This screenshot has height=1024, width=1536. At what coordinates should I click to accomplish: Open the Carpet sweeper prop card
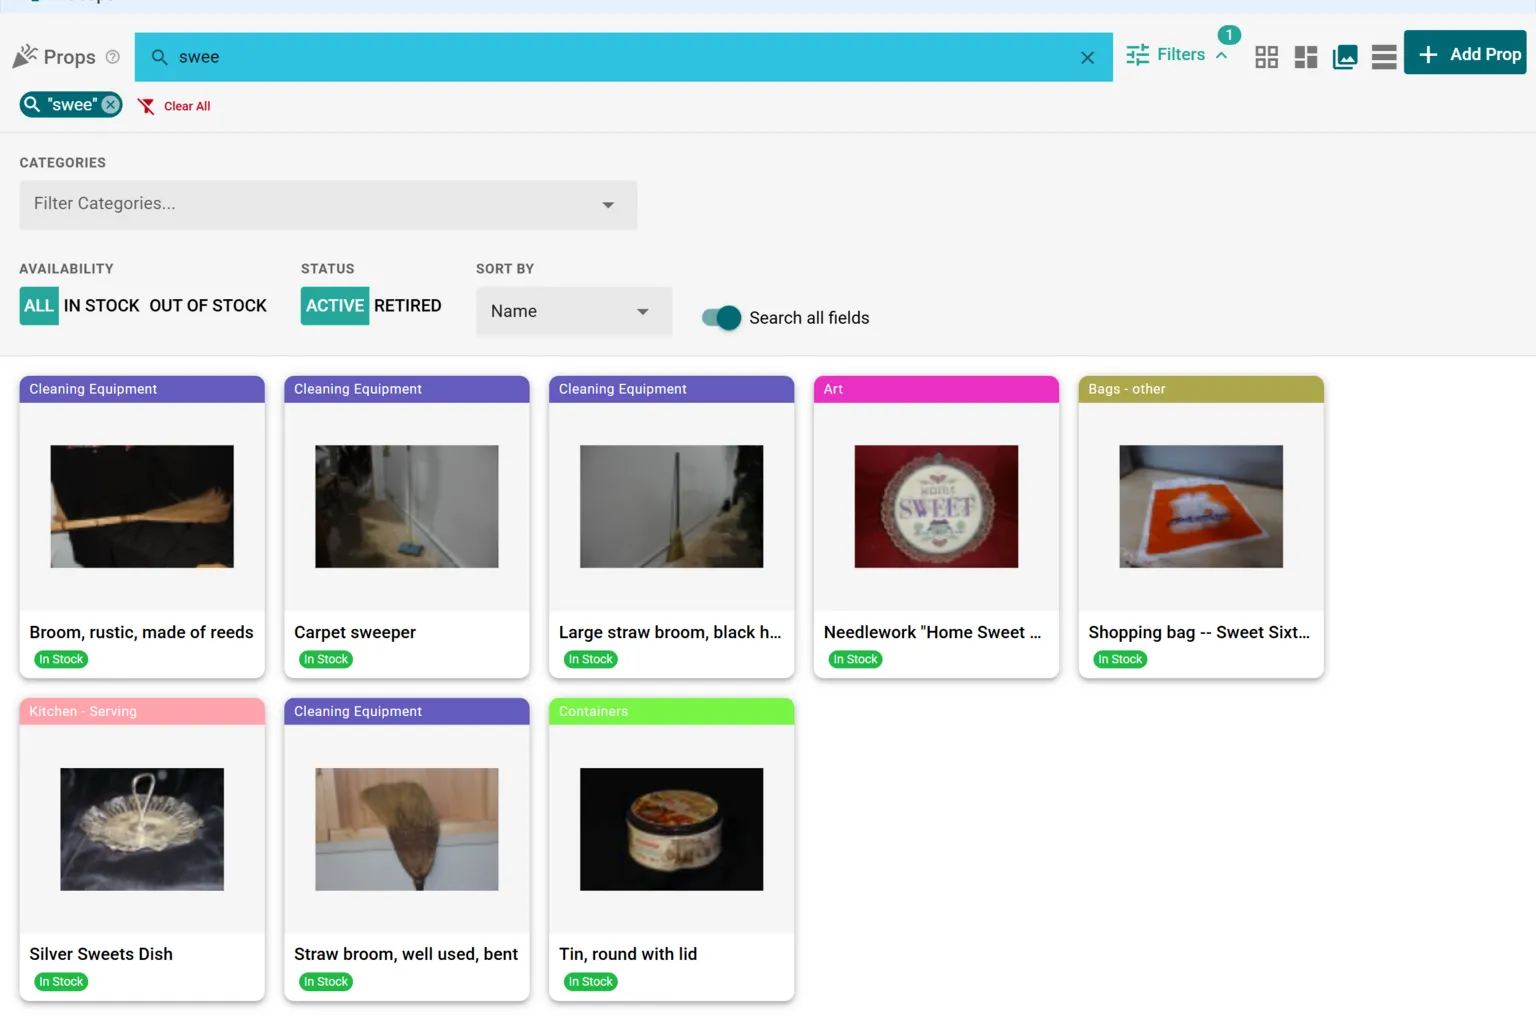click(x=406, y=528)
